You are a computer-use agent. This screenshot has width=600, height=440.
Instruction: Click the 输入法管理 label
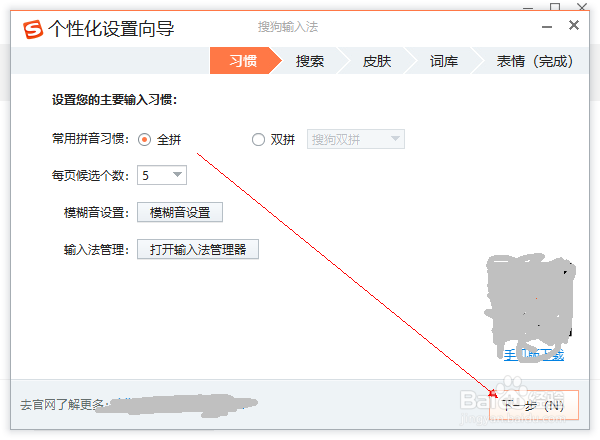click(96, 250)
